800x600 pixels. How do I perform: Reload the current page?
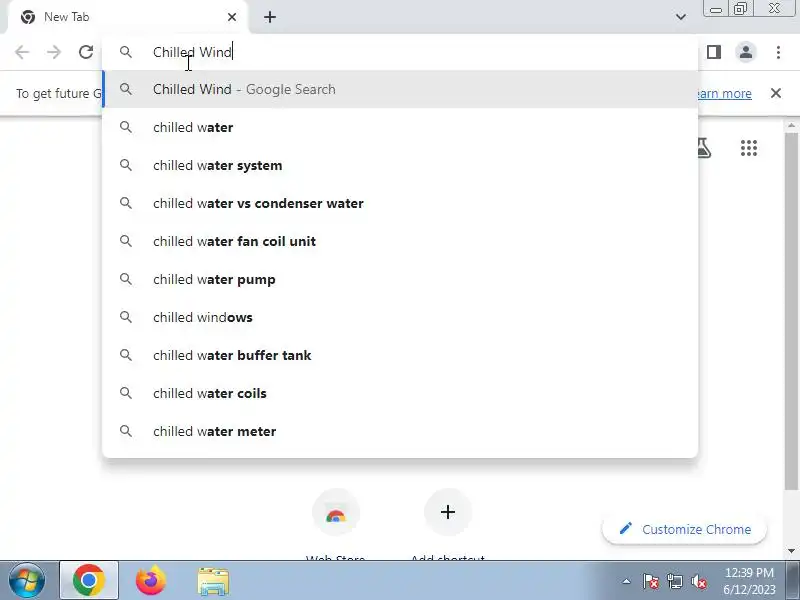pyautogui.click(x=86, y=52)
